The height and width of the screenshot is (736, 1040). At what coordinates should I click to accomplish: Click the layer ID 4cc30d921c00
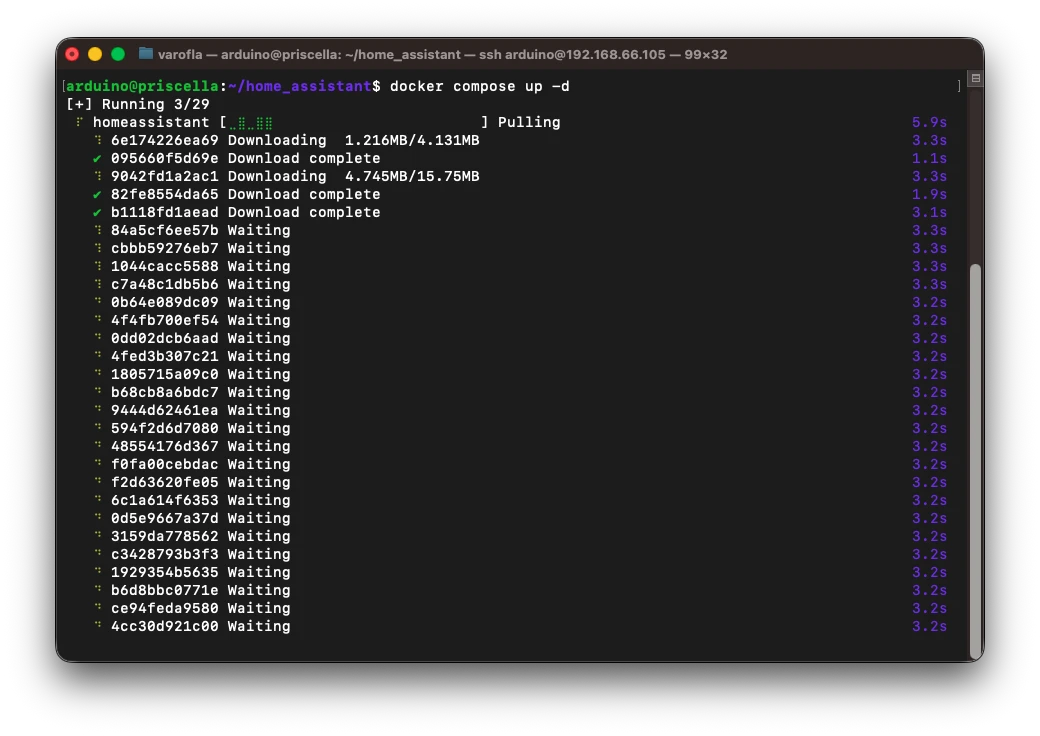tap(164, 626)
